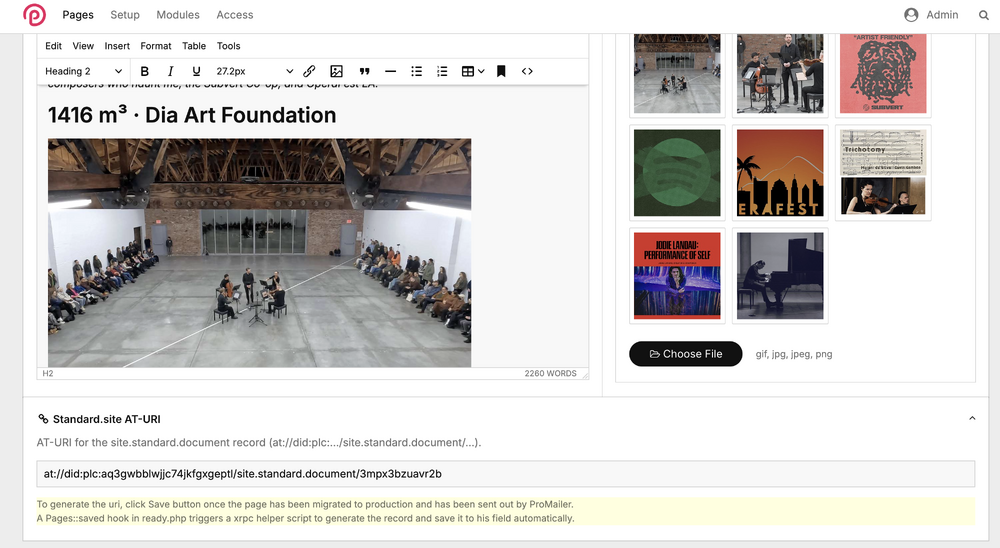This screenshot has height=548, width=1000.
Task: Click the ProcessWire logo icon
Action: [34, 15]
